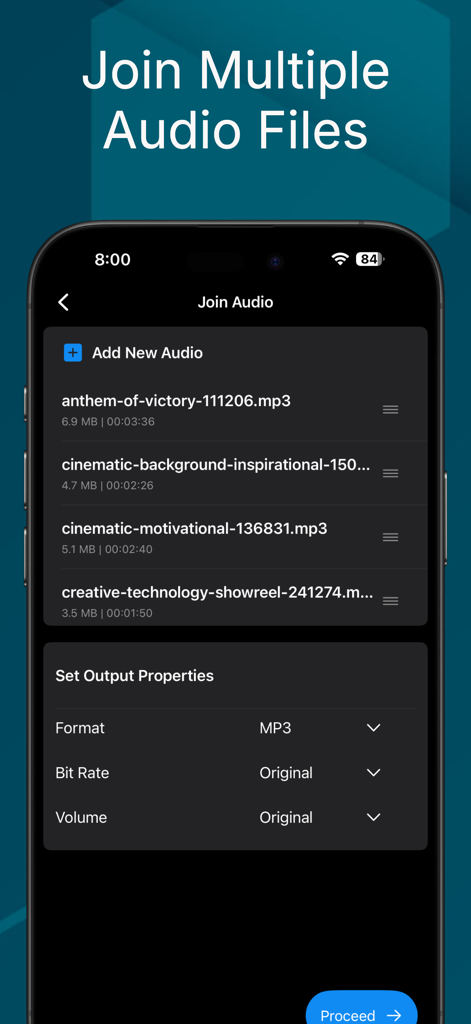Image resolution: width=471 pixels, height=1024 pixels.
Task: Select anthem-of-victory-111206.mp3 file name
Action: 176,401
